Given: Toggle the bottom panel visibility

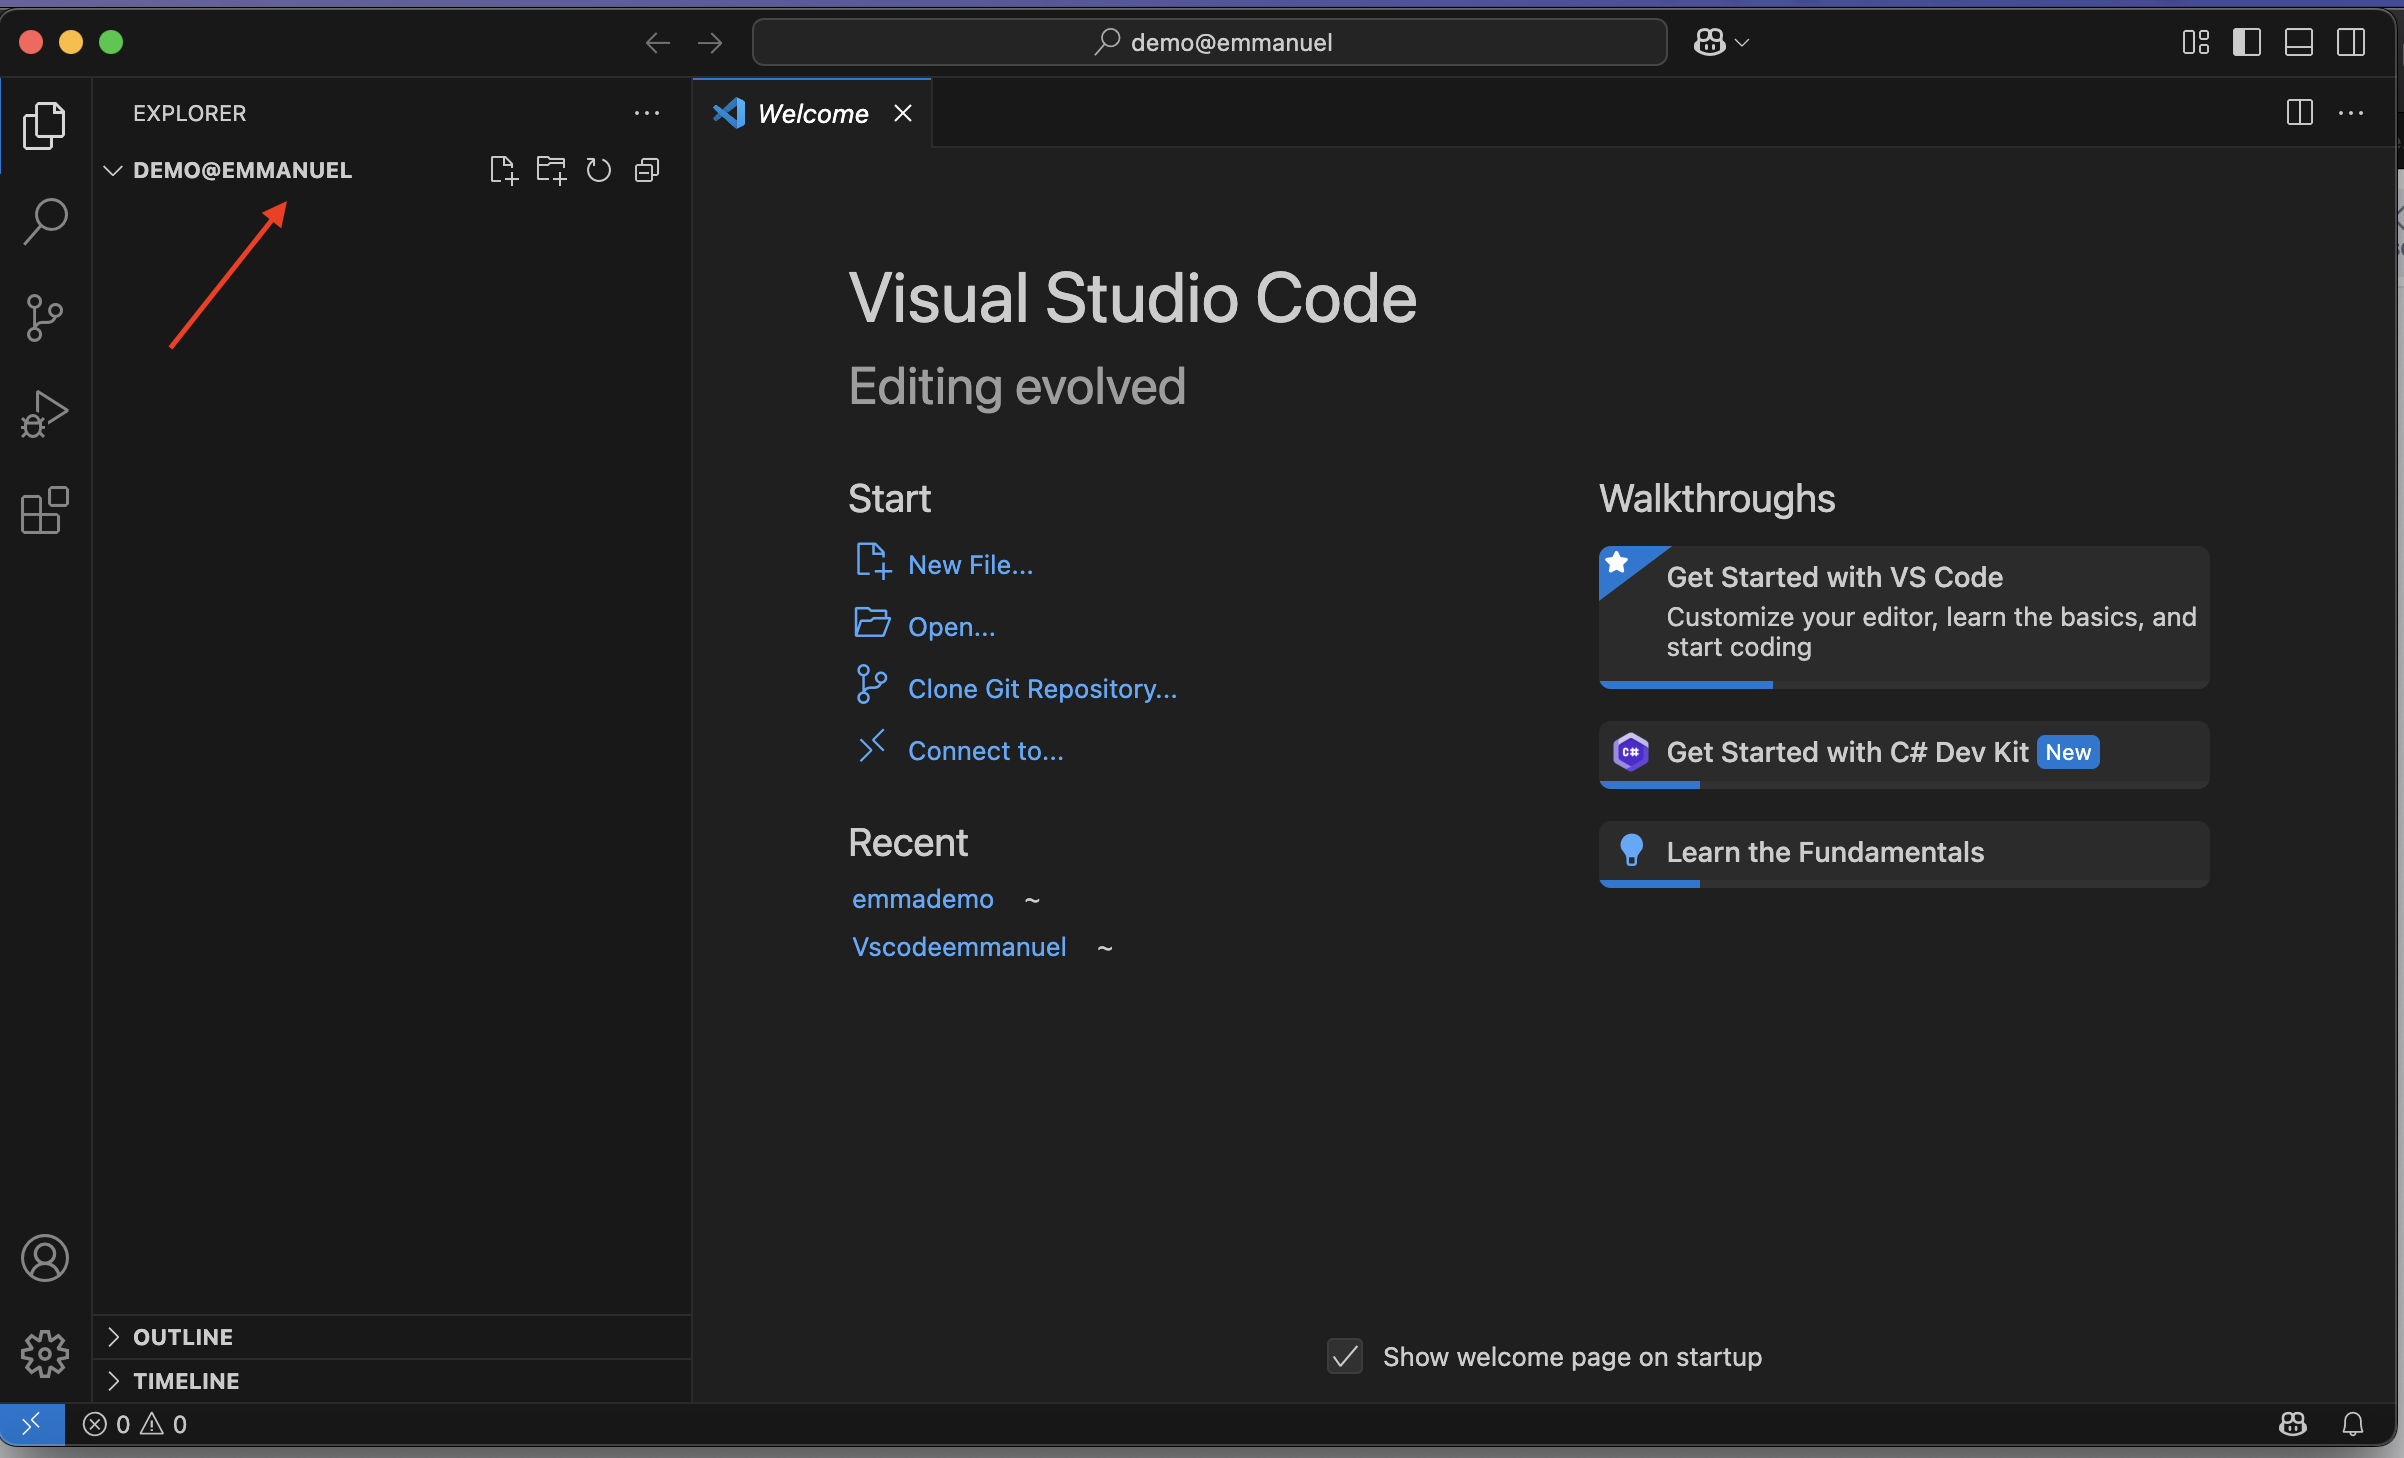Looking at the screenshot, I should (x=2299, y=42).
